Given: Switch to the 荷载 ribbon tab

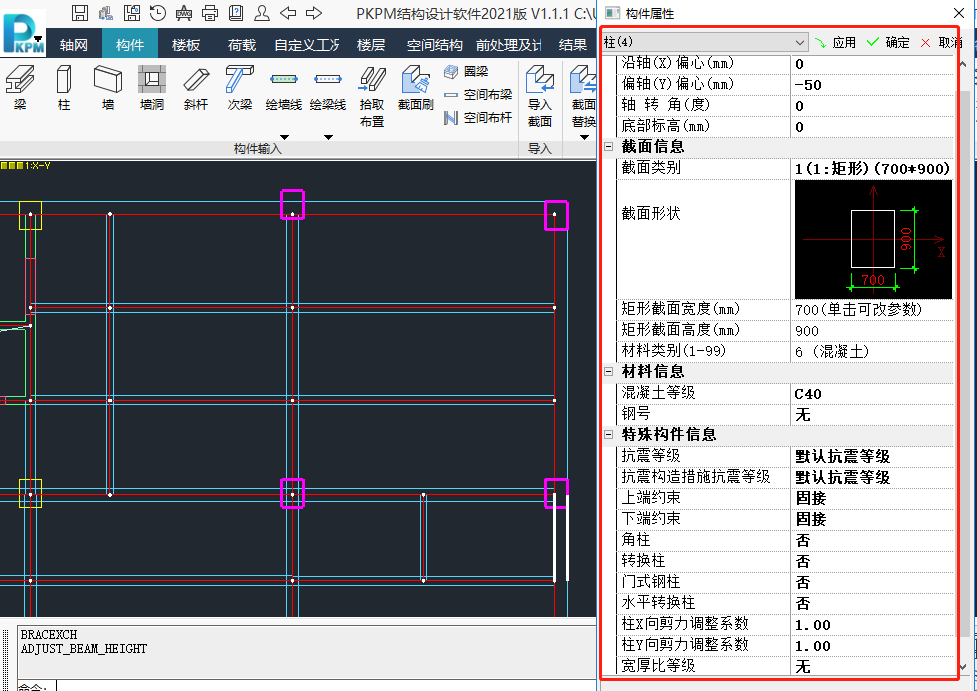Looking at the screenshot, I should [x=242, y=45].
